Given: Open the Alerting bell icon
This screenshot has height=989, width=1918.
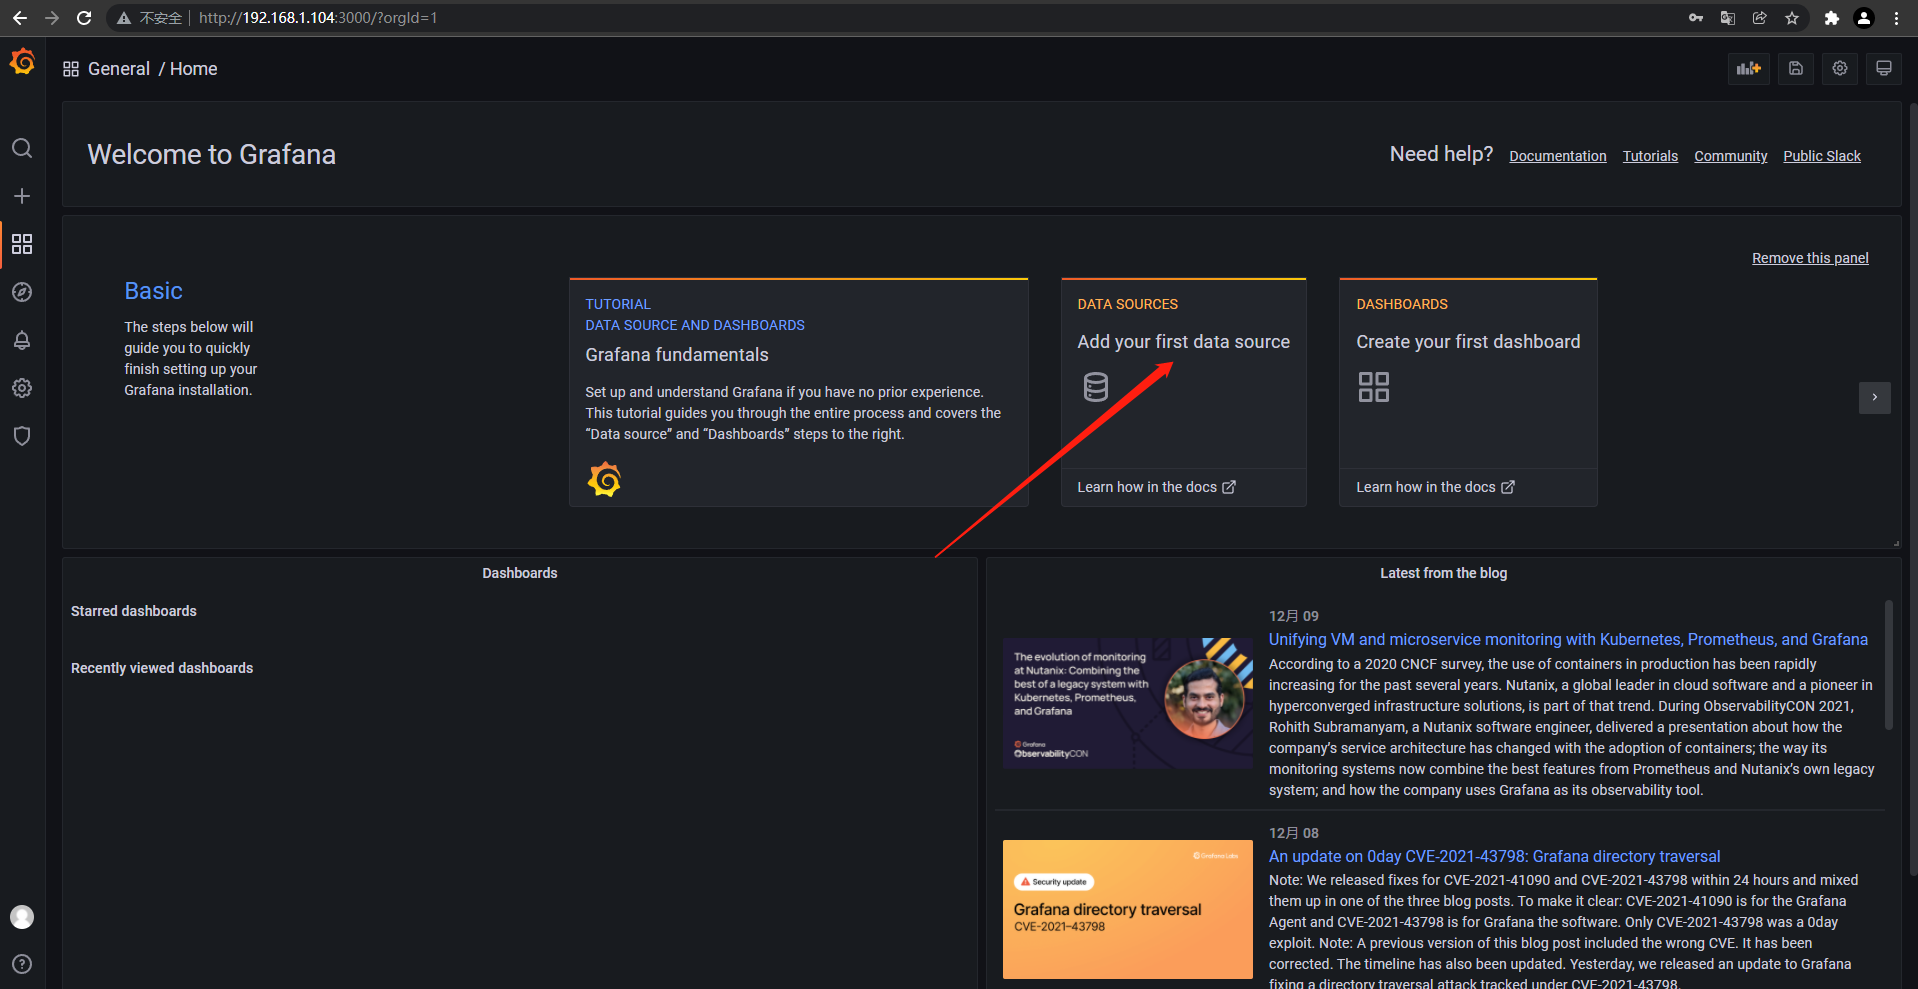Looking at the screenshot, I should [x=22, y=340].
